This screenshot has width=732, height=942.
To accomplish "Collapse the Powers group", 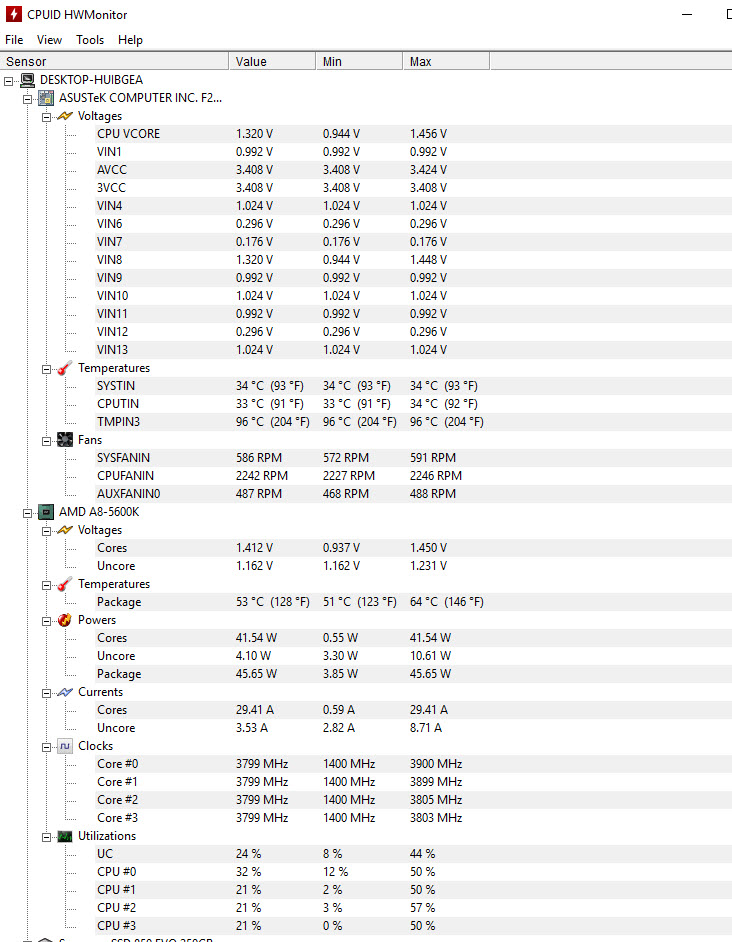I will (46, 621).
